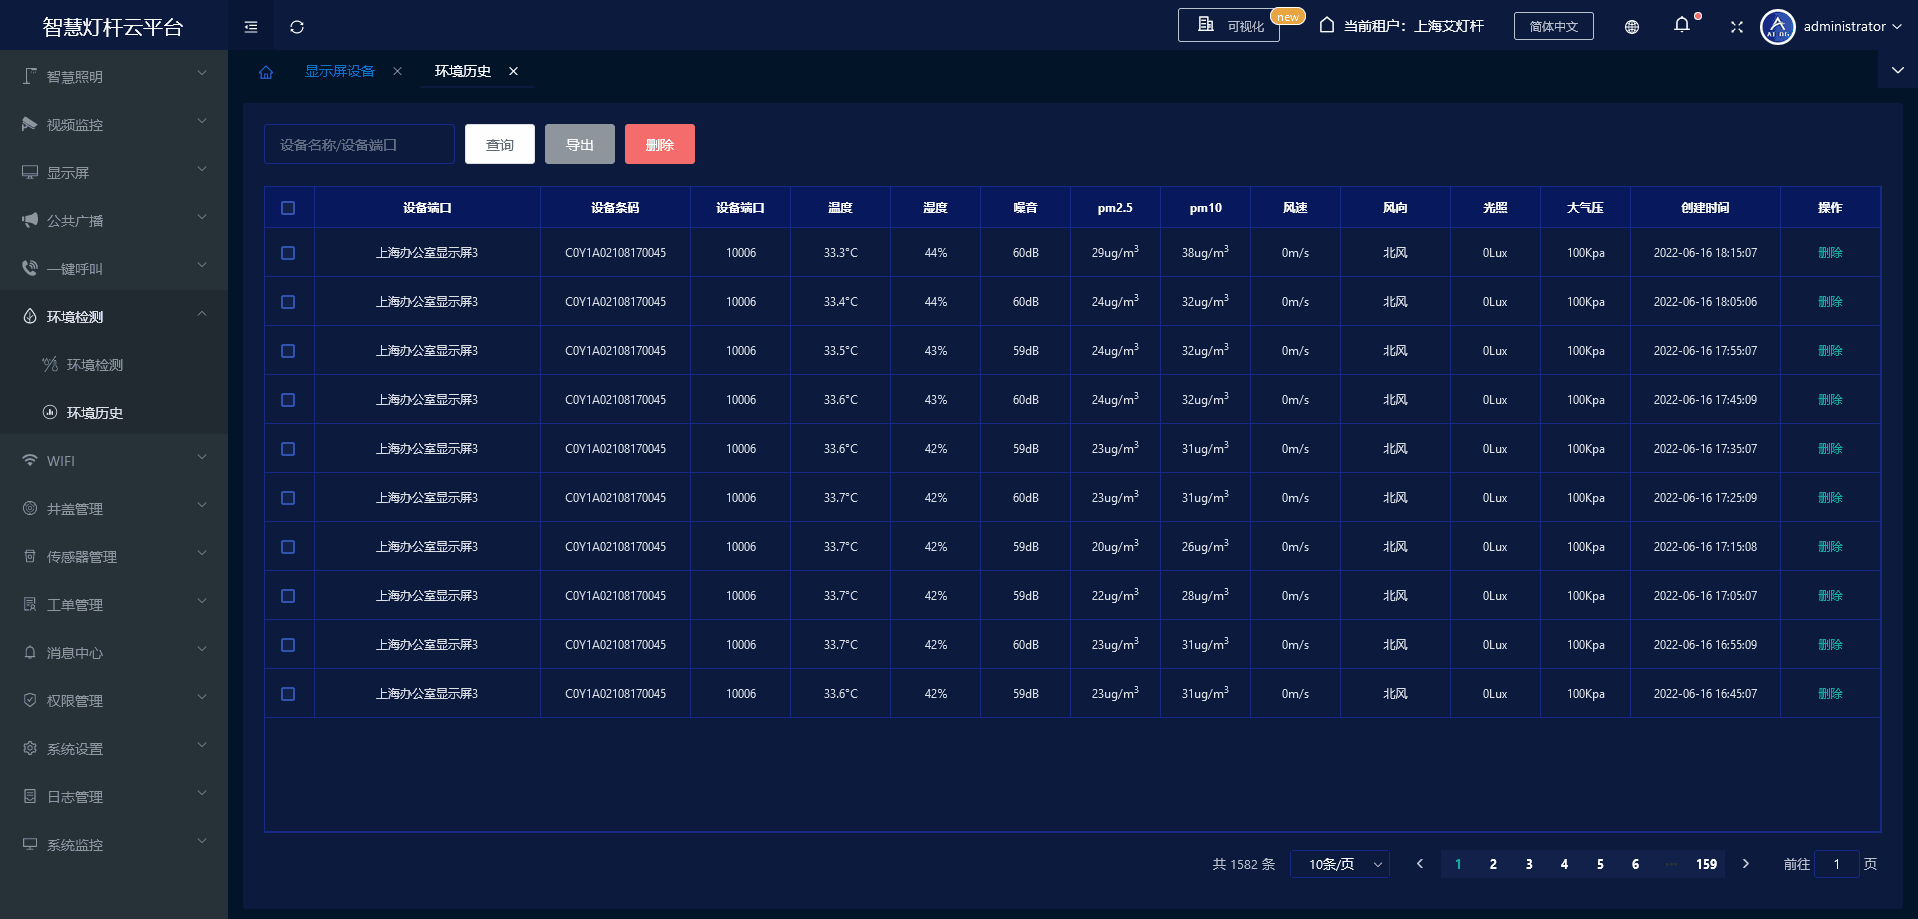This screenshot has width=1918, height=919.
Task: Click the 环境检测 droplet icon
Action: coord(30,316)
